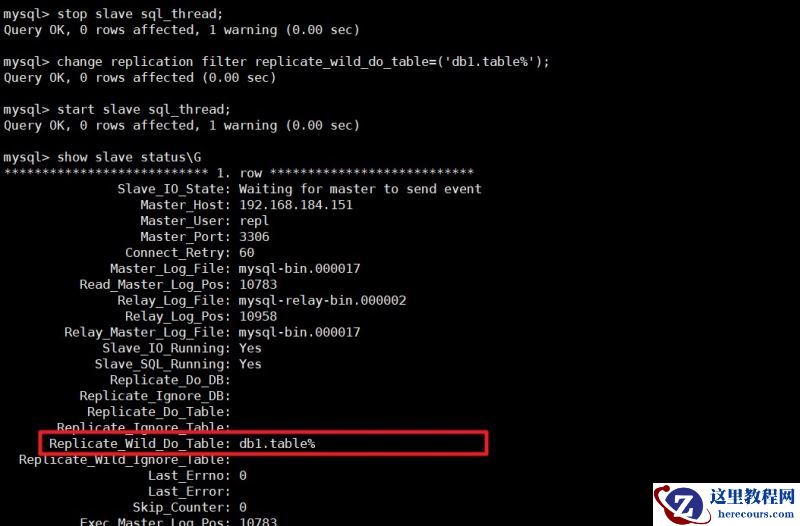Viewport: 800px width, 526px height.
Task: Click the Connect_Retry value 60
Action: [246, 253]
